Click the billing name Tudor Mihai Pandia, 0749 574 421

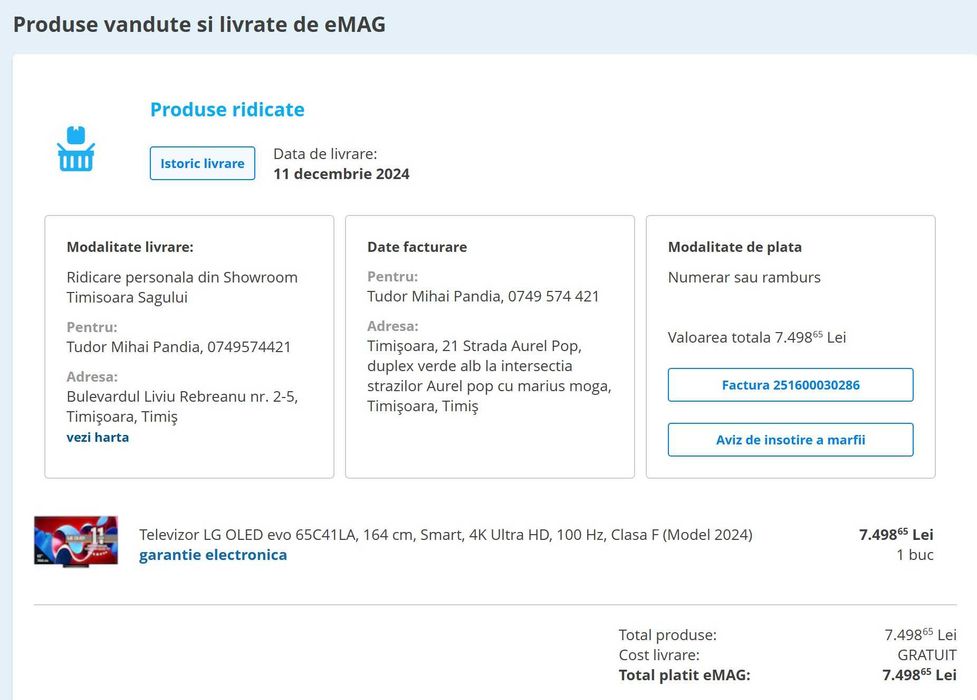click(483, 296)
